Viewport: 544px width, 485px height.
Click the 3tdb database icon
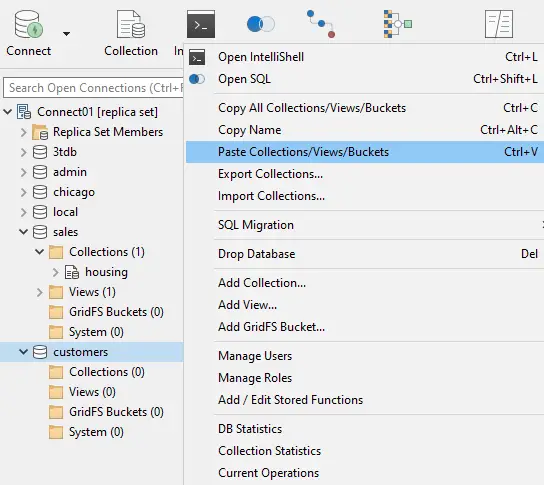click(x=40, y=152)
